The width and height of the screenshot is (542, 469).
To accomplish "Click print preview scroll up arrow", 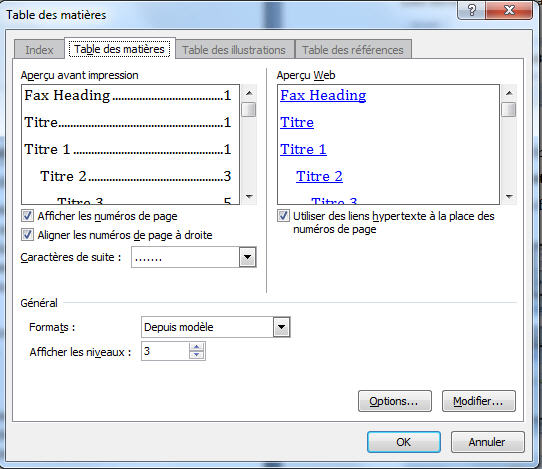I will [x=249, y=93].
